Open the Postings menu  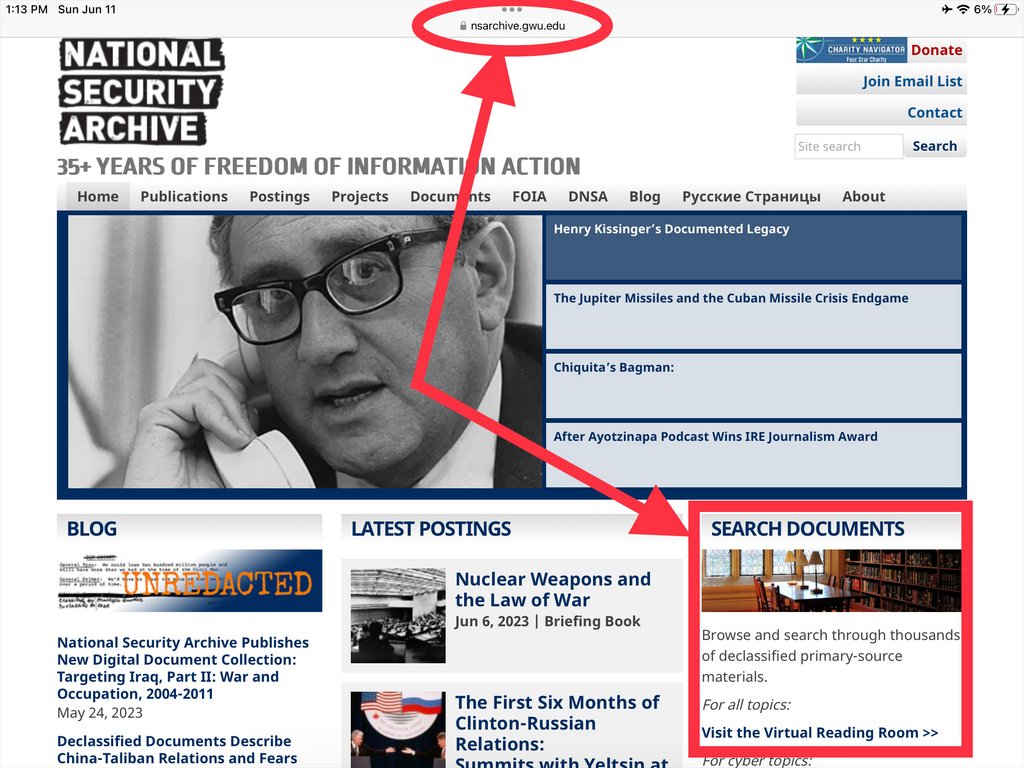pyautogui.click(x=280, y=197)
